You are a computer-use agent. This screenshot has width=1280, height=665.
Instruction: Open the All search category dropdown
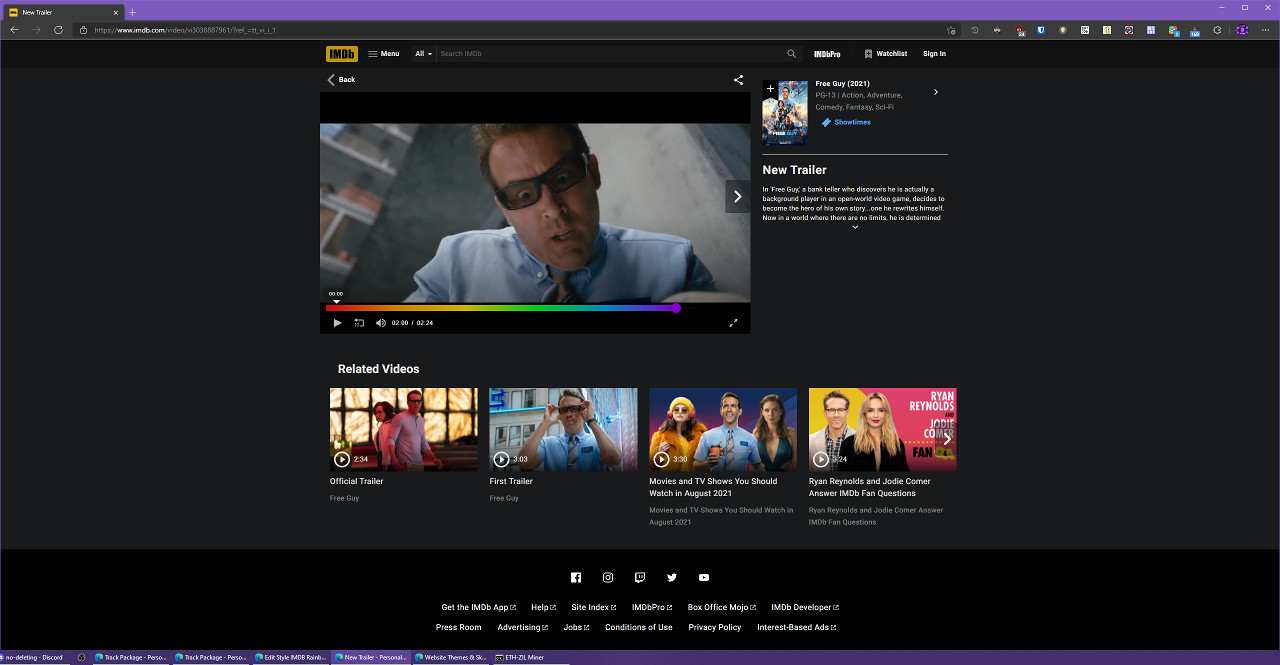[x=422, y=53]
